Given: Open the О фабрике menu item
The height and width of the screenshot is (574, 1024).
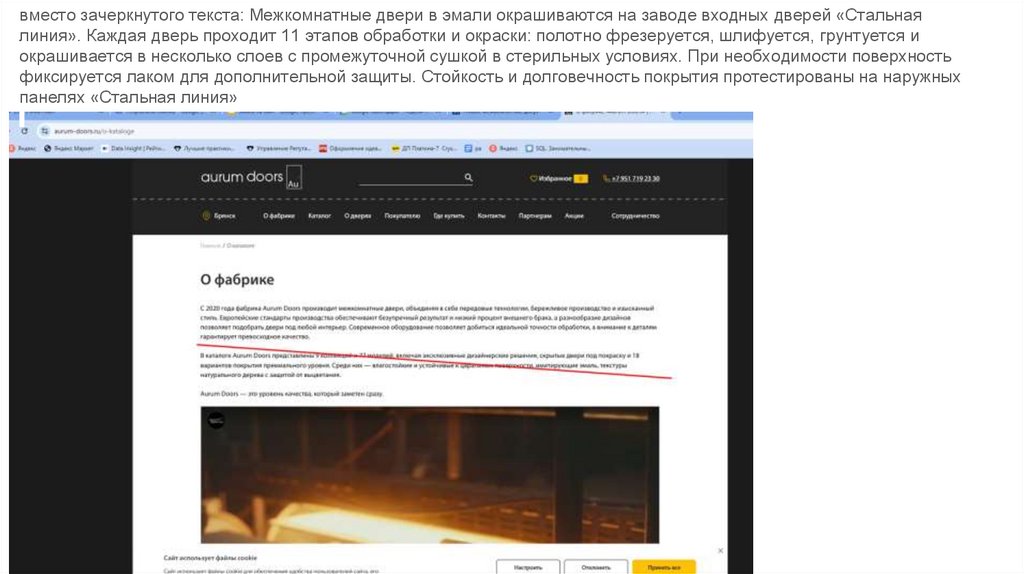Looking at the screenshot, I should (279, 215).
